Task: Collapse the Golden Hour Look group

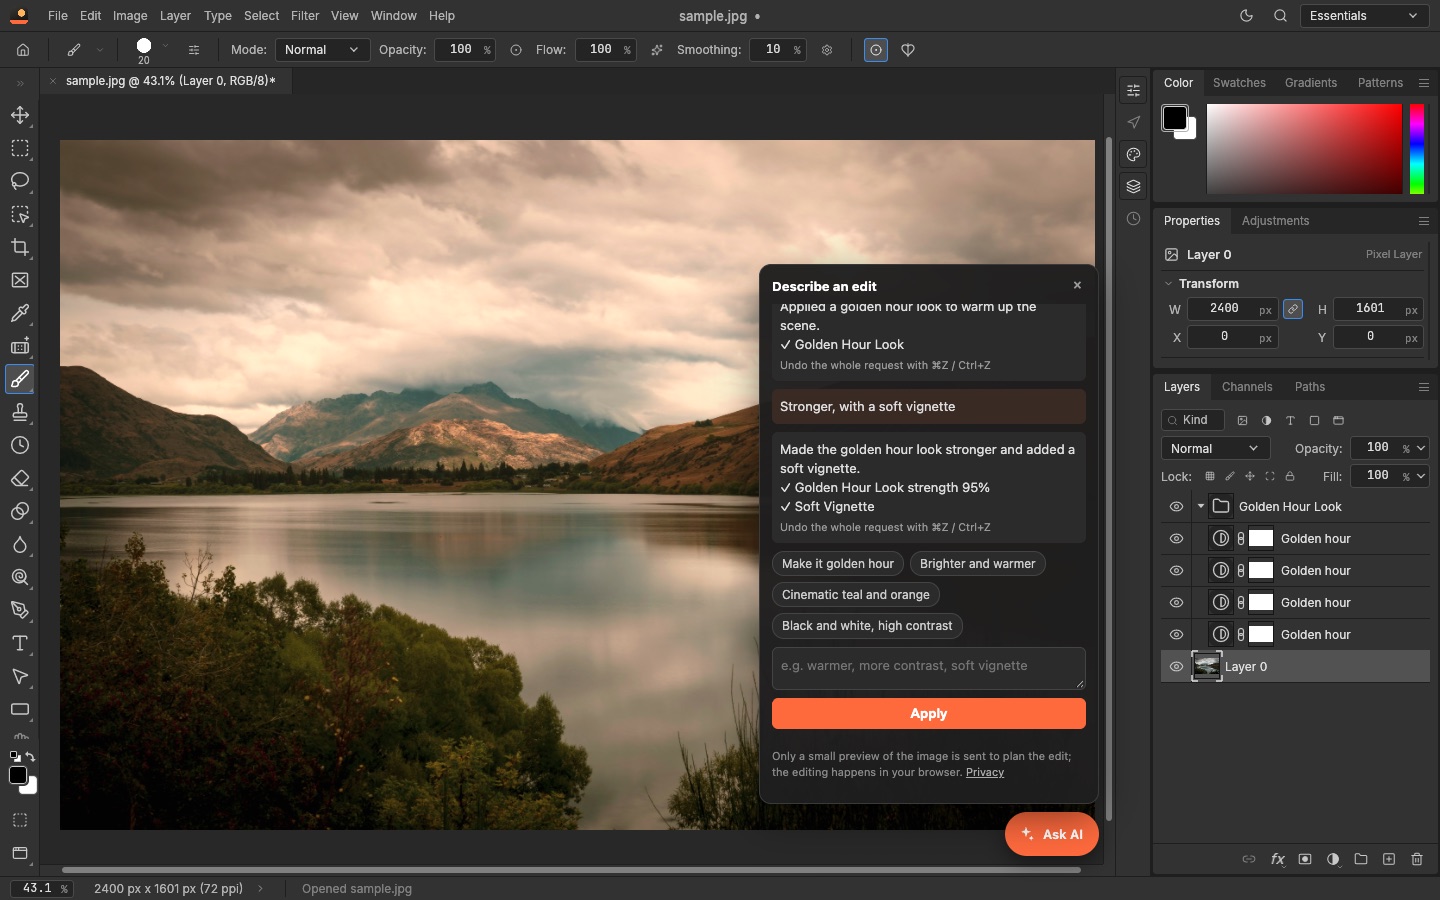Action: [1201, 507]
